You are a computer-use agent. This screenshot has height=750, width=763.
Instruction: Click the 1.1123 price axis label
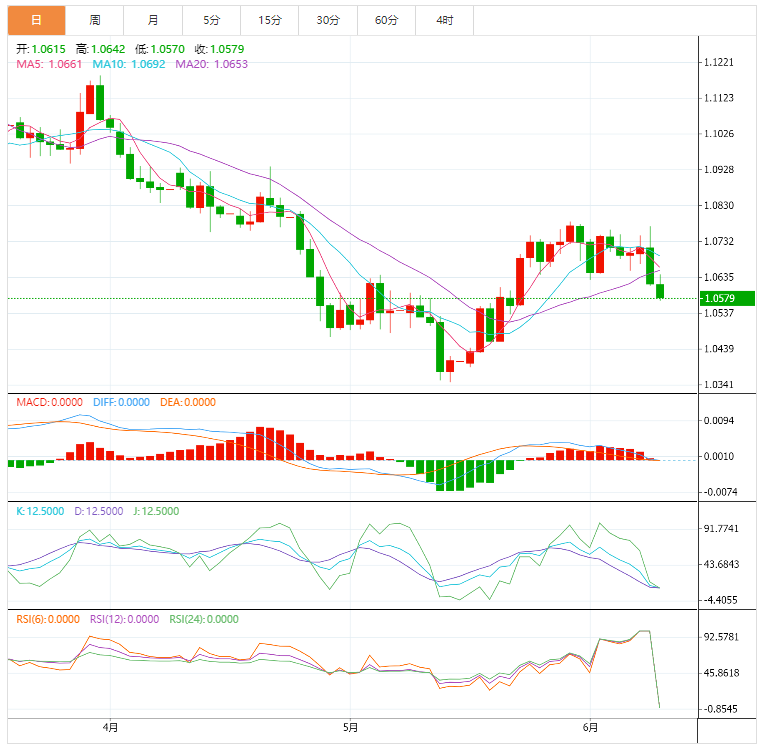coord(719,98)
